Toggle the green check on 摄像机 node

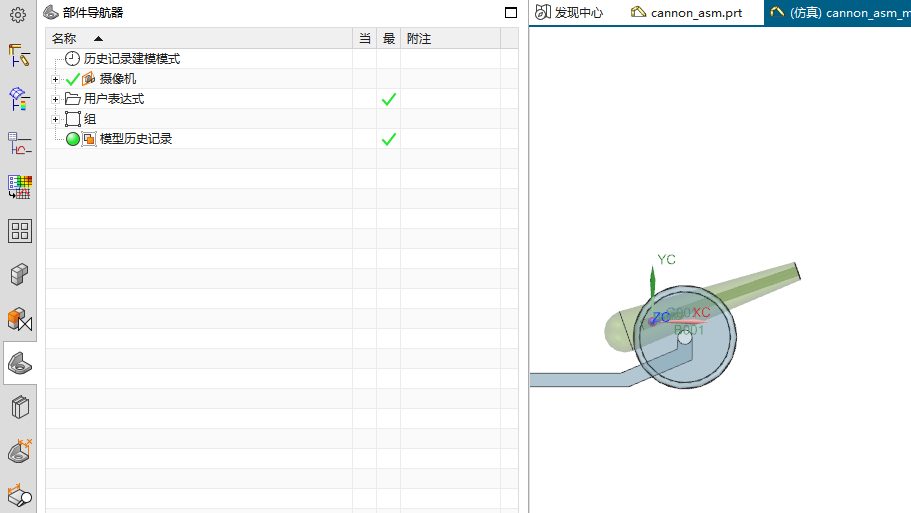pyautogui.click(x=72, y=79)
